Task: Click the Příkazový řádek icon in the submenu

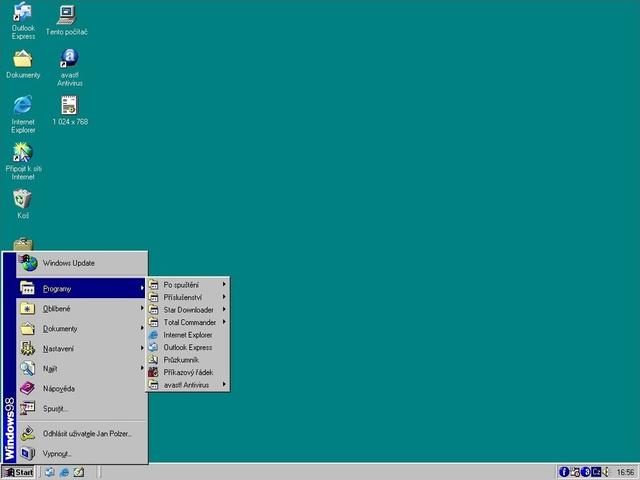Action: point(153,372)
